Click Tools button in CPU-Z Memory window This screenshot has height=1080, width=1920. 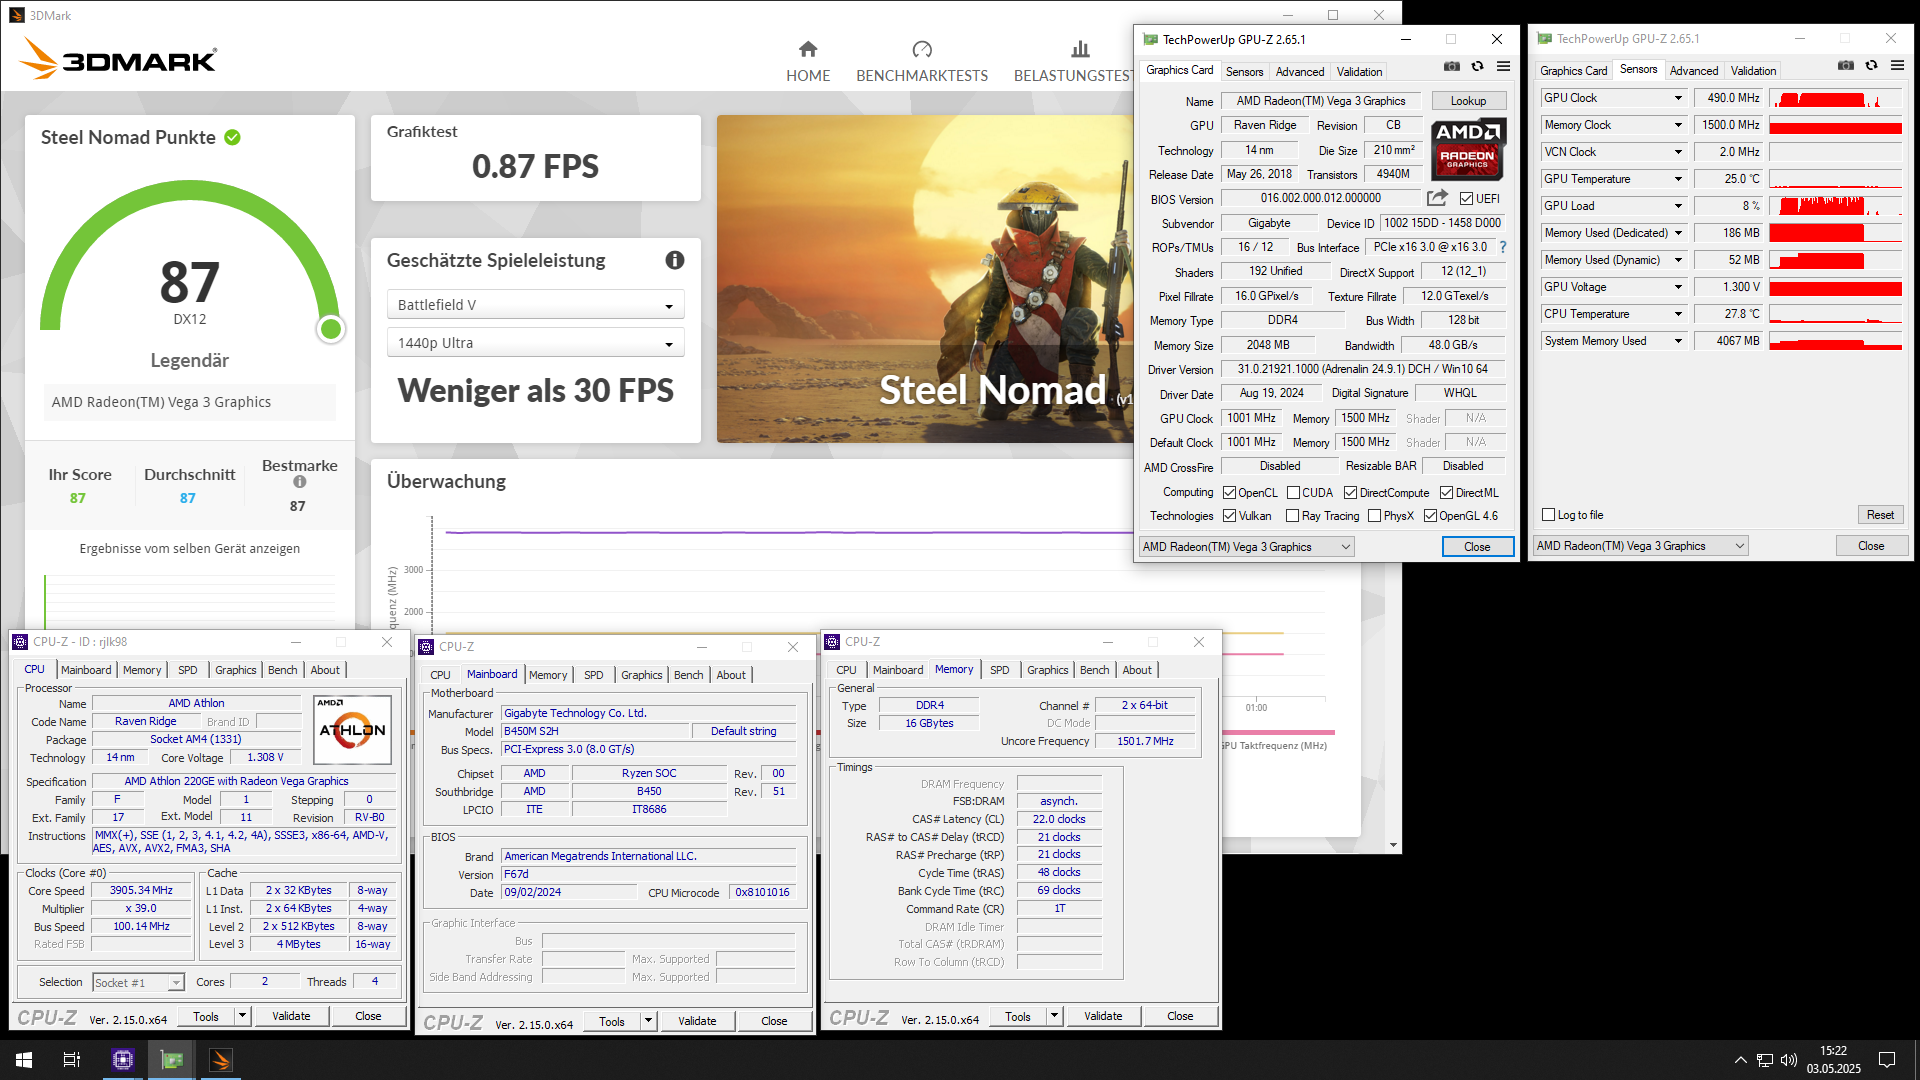(x=1018, y=1016)
